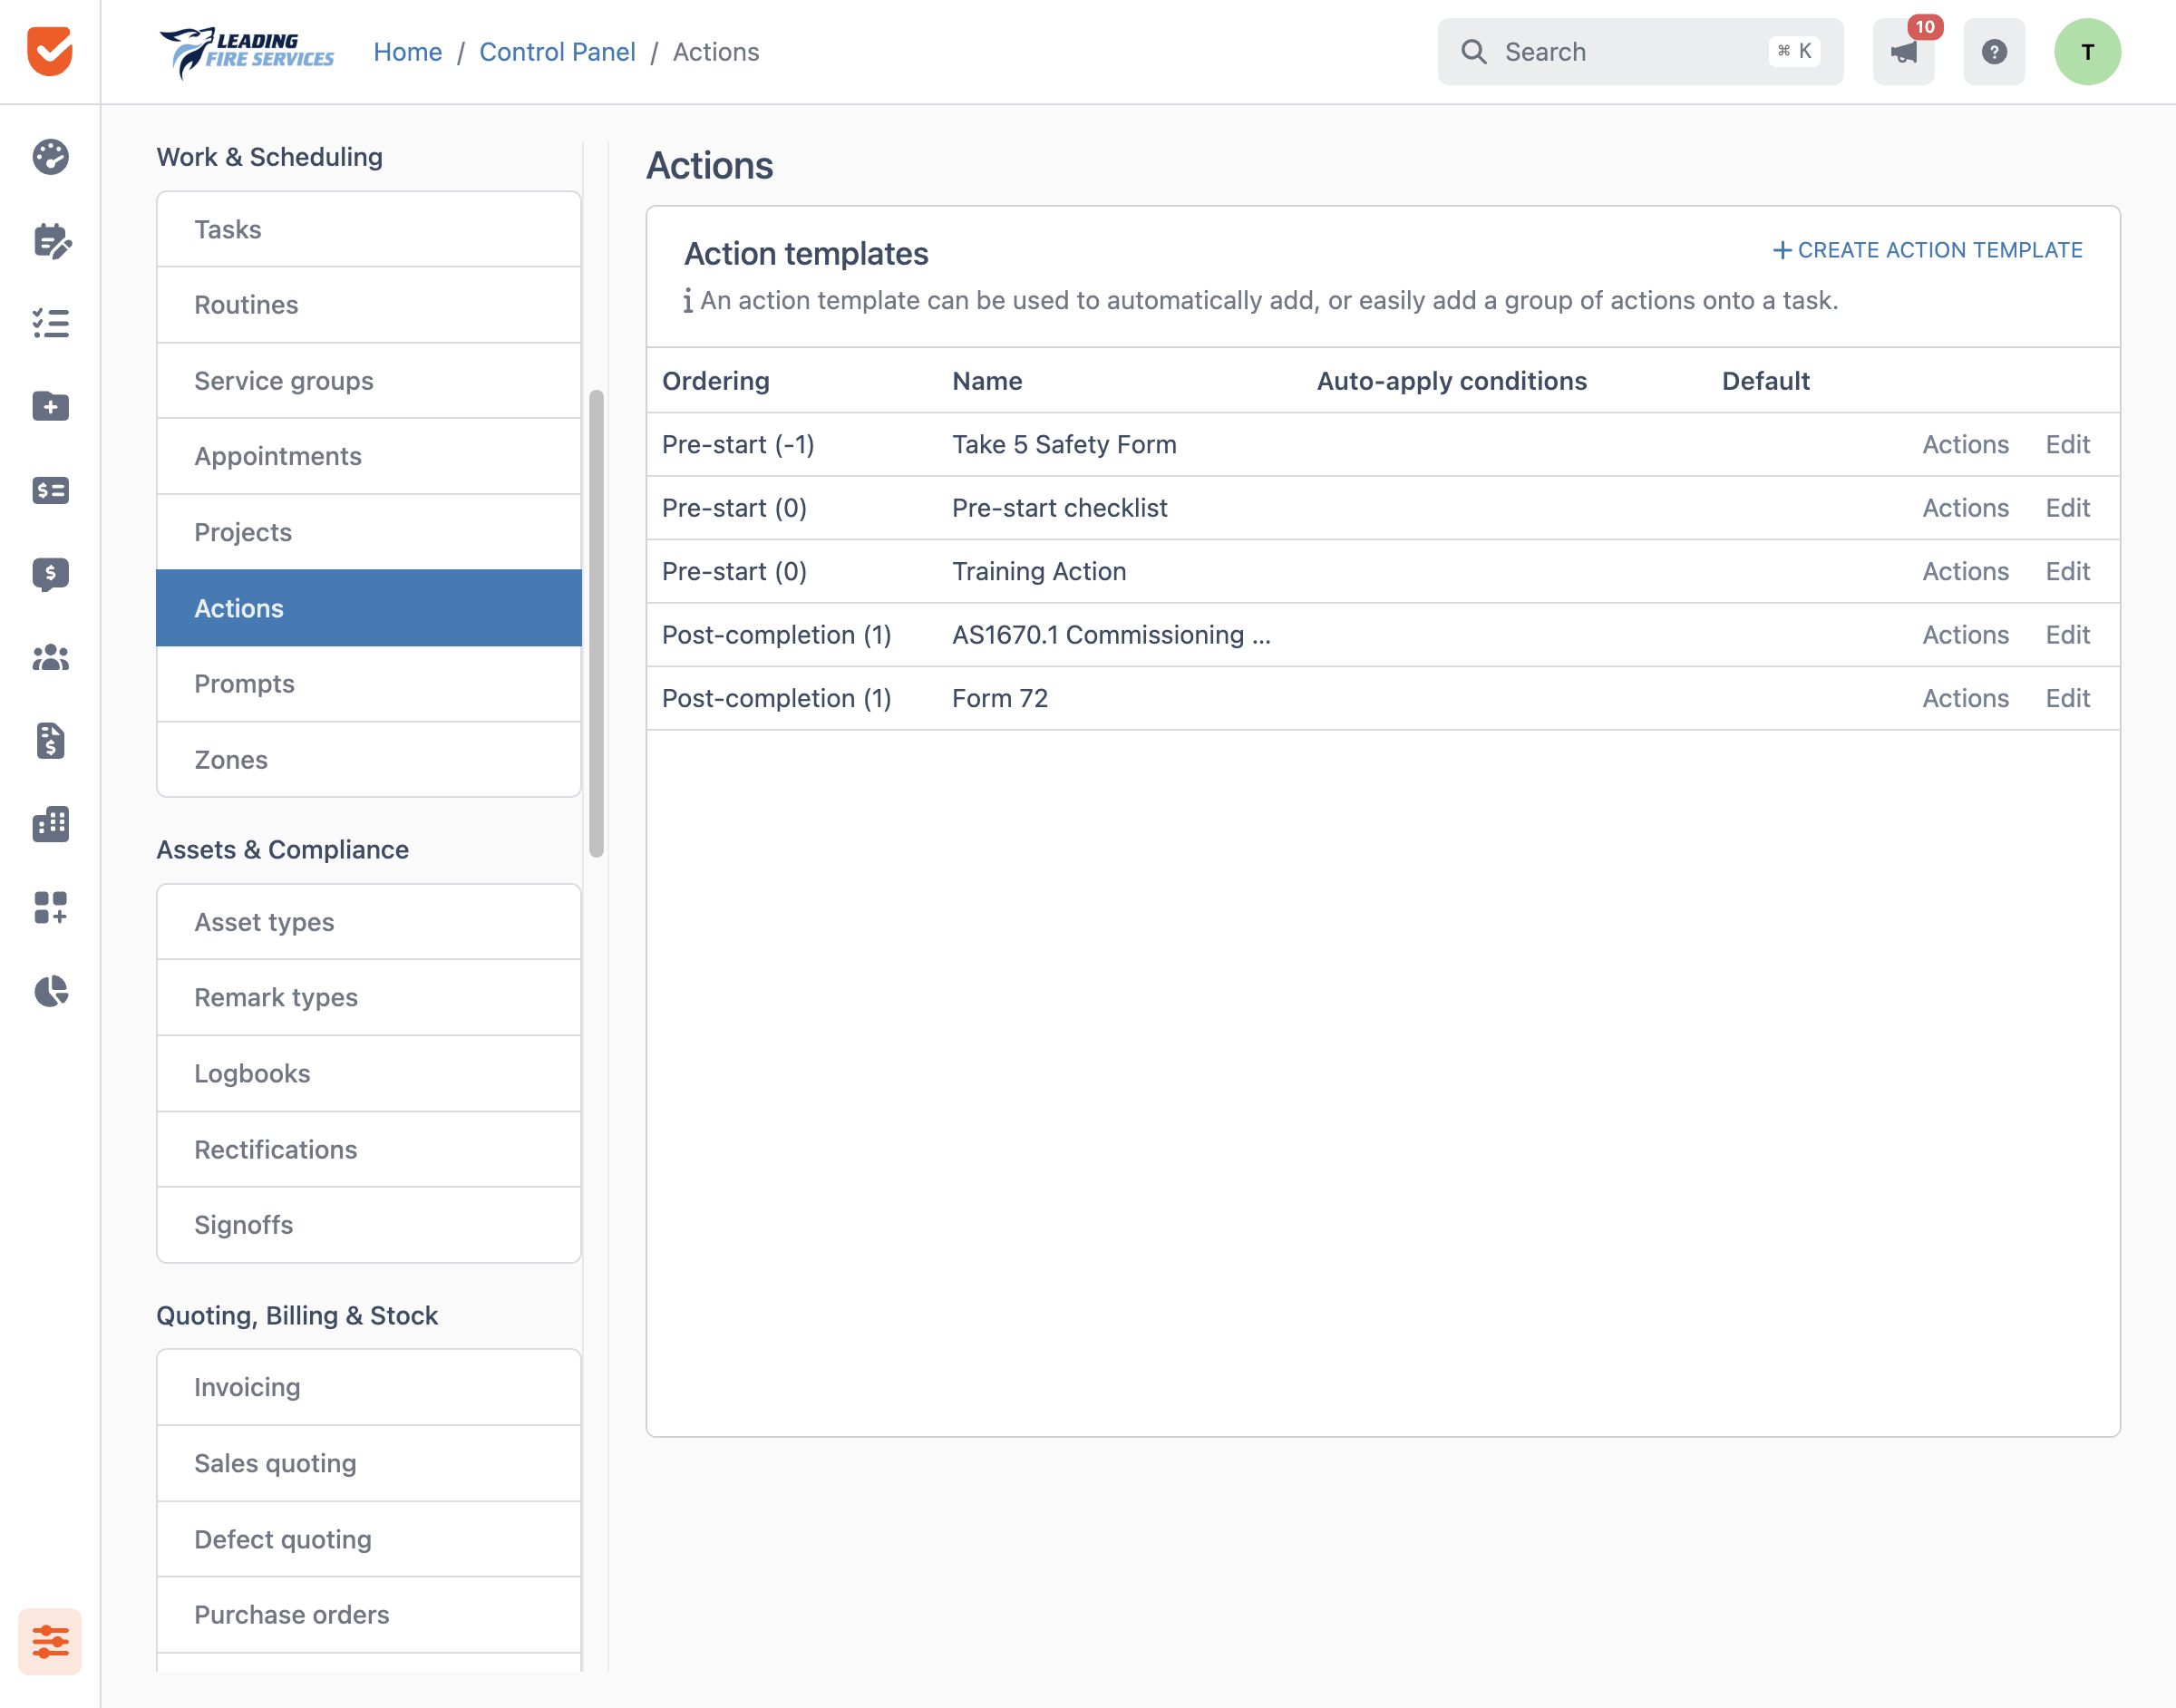Image resolution: width=2176 pixels, height=1708 pixels.
Task: Open the help question mark icon
Action: (1994, 52)
